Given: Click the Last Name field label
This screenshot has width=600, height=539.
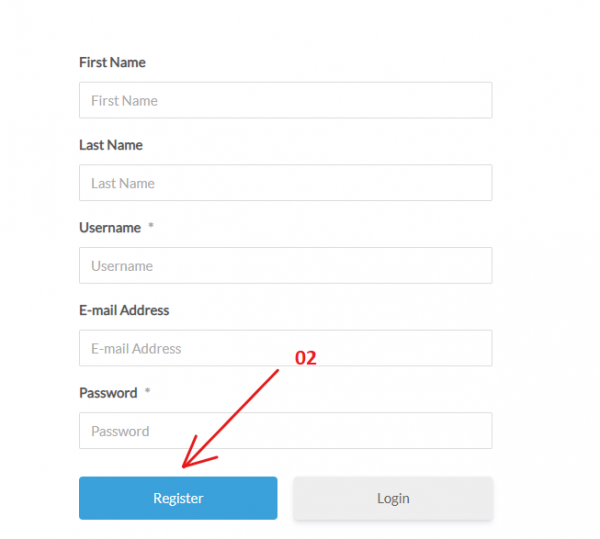Looking at the screenshot, I should [x=111, y=145].
